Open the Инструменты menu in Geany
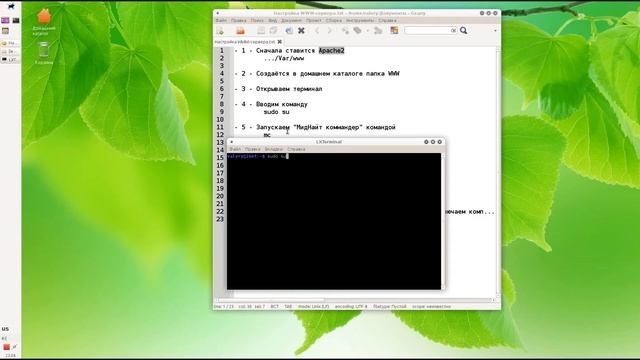 pyautogui.click(x=360, y=20)
